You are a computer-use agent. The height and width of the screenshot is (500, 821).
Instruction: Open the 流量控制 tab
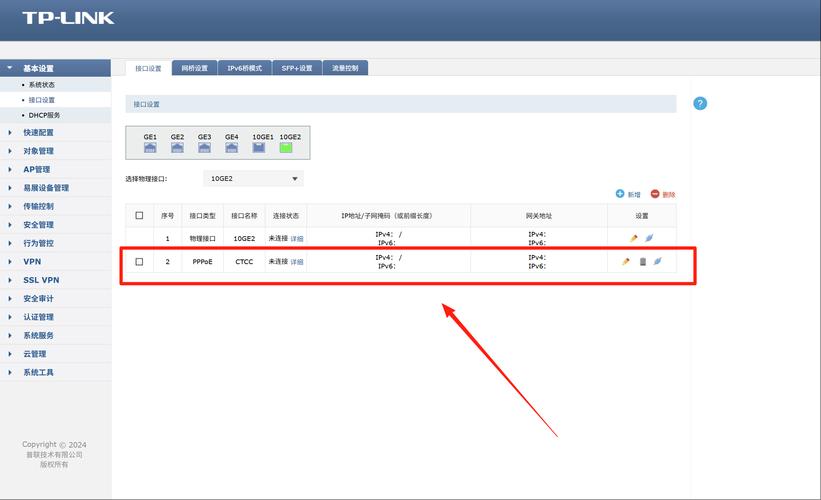click(345, 68)
